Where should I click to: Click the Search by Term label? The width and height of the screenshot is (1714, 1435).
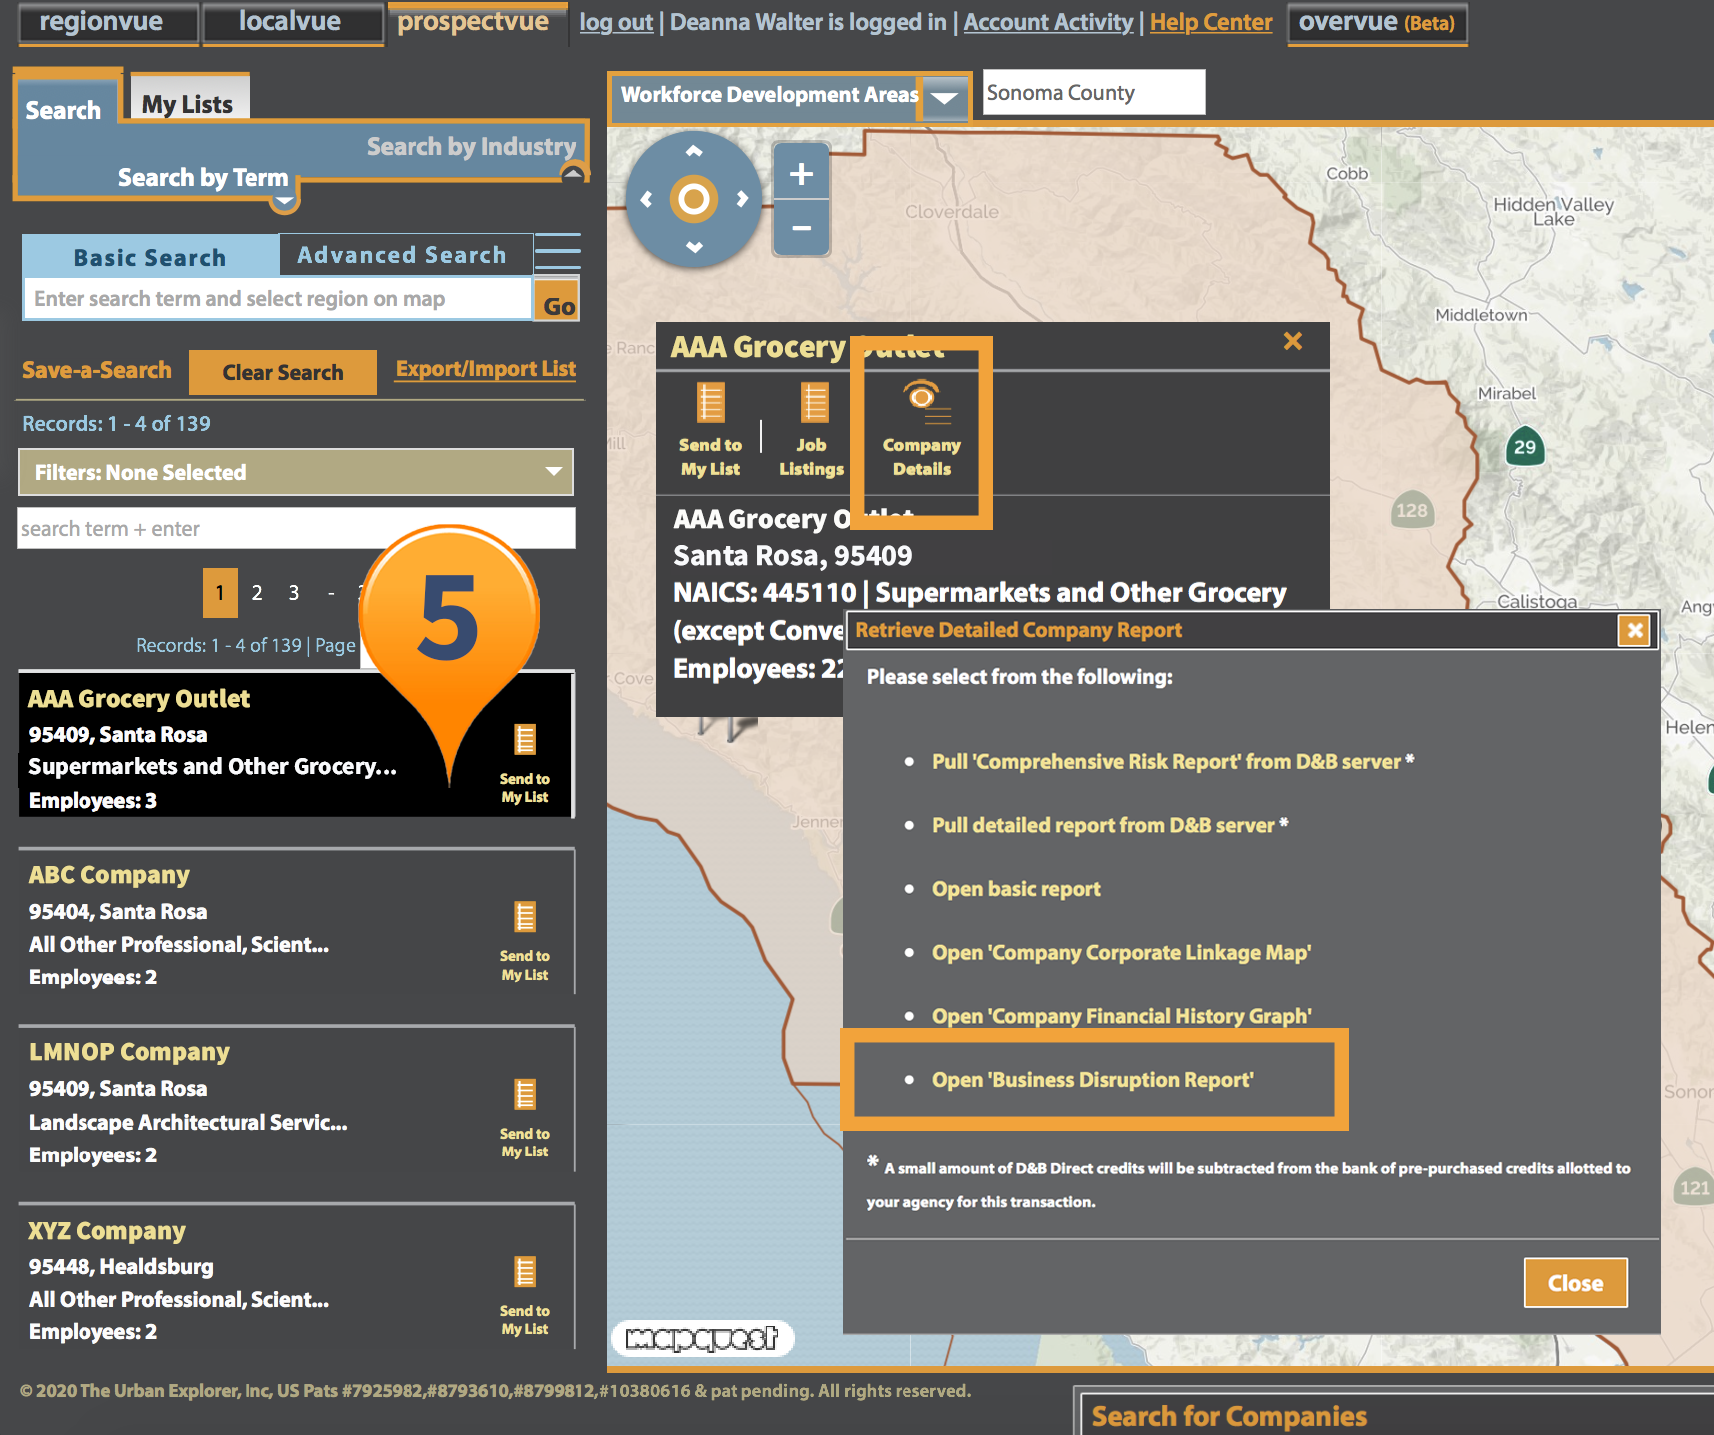coord(203,178)
